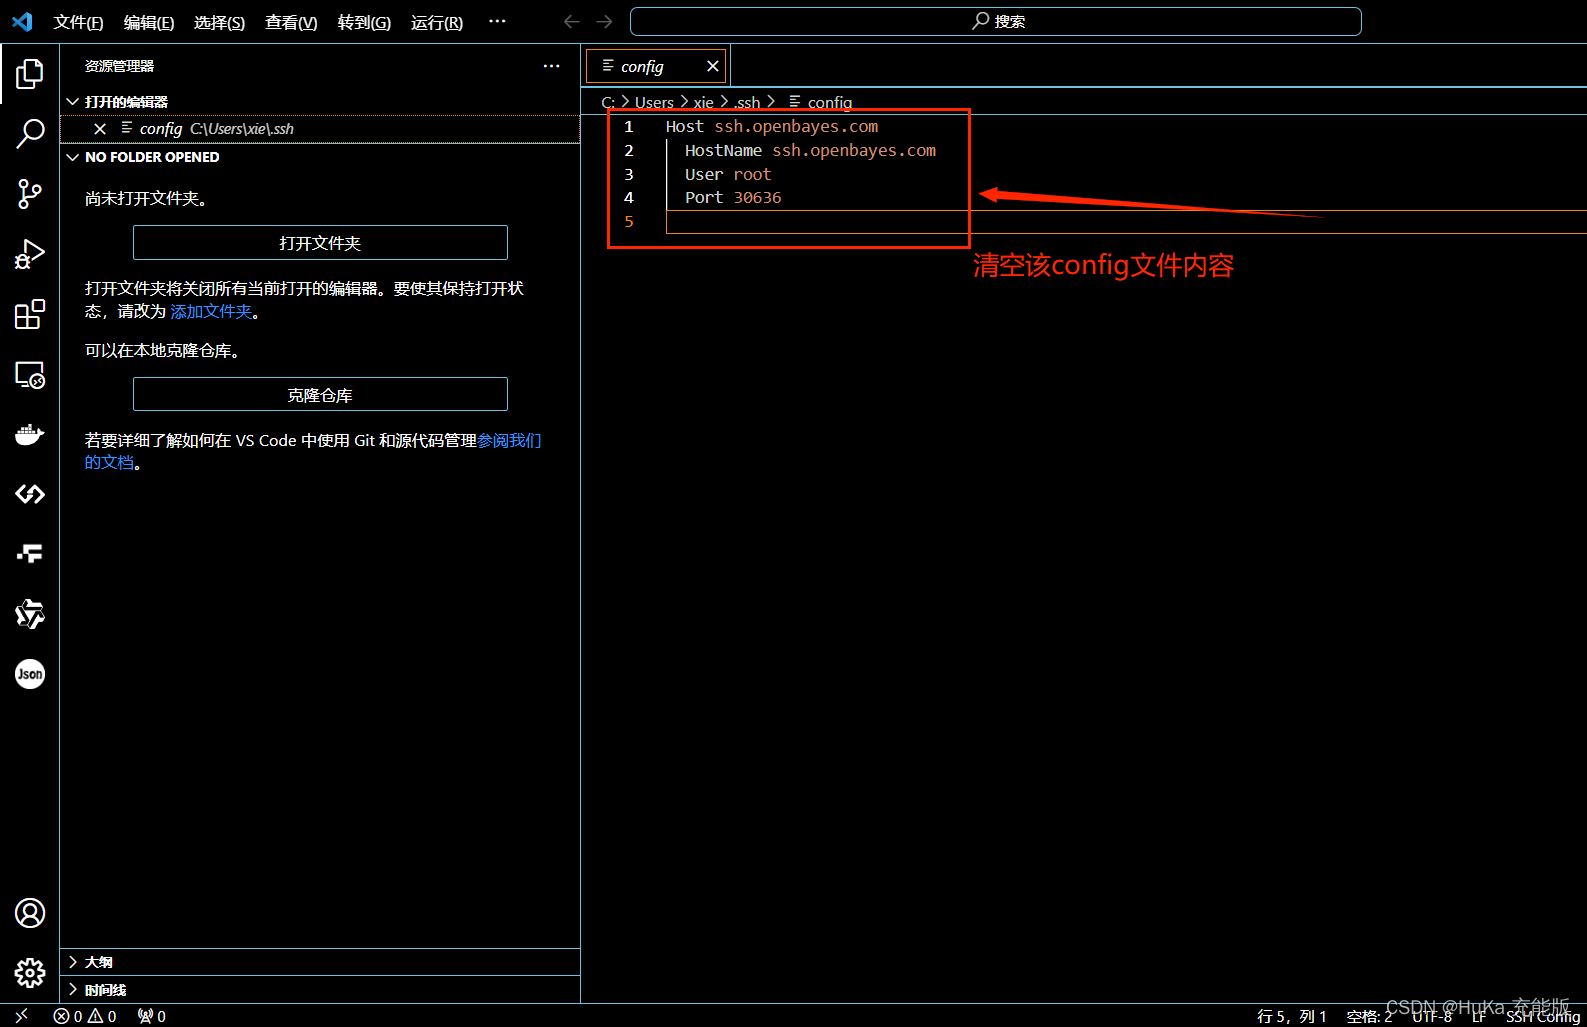Click the ports forwarded status indicator
Screen dimensions: 1587x1027
point(152,1016)
